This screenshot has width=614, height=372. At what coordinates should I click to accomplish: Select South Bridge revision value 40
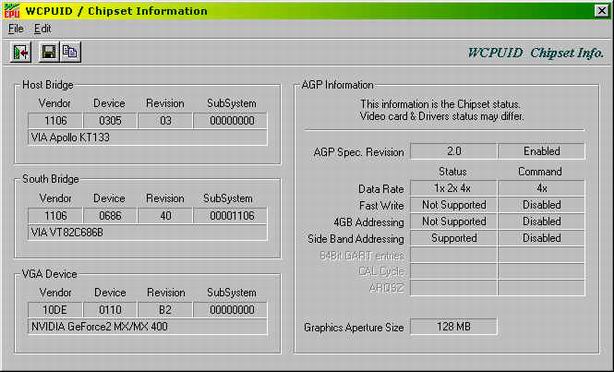165,215
